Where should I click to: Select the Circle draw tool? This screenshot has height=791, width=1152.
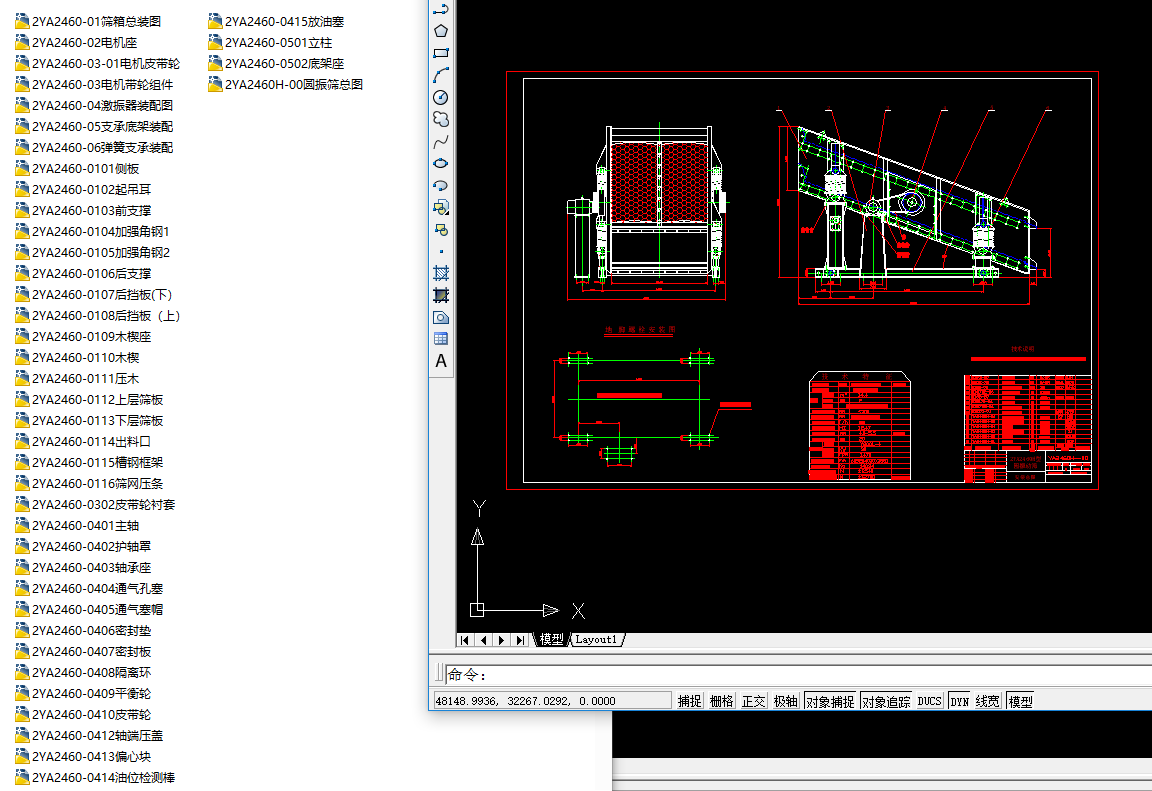pyautogui.click(x=441, y=97)
